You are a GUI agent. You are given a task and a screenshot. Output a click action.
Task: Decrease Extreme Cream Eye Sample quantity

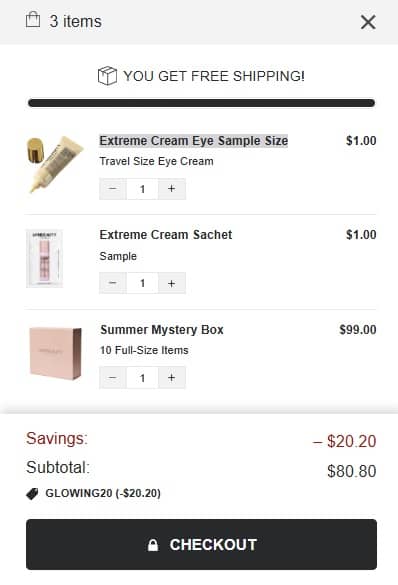click(x=113, y=189)
